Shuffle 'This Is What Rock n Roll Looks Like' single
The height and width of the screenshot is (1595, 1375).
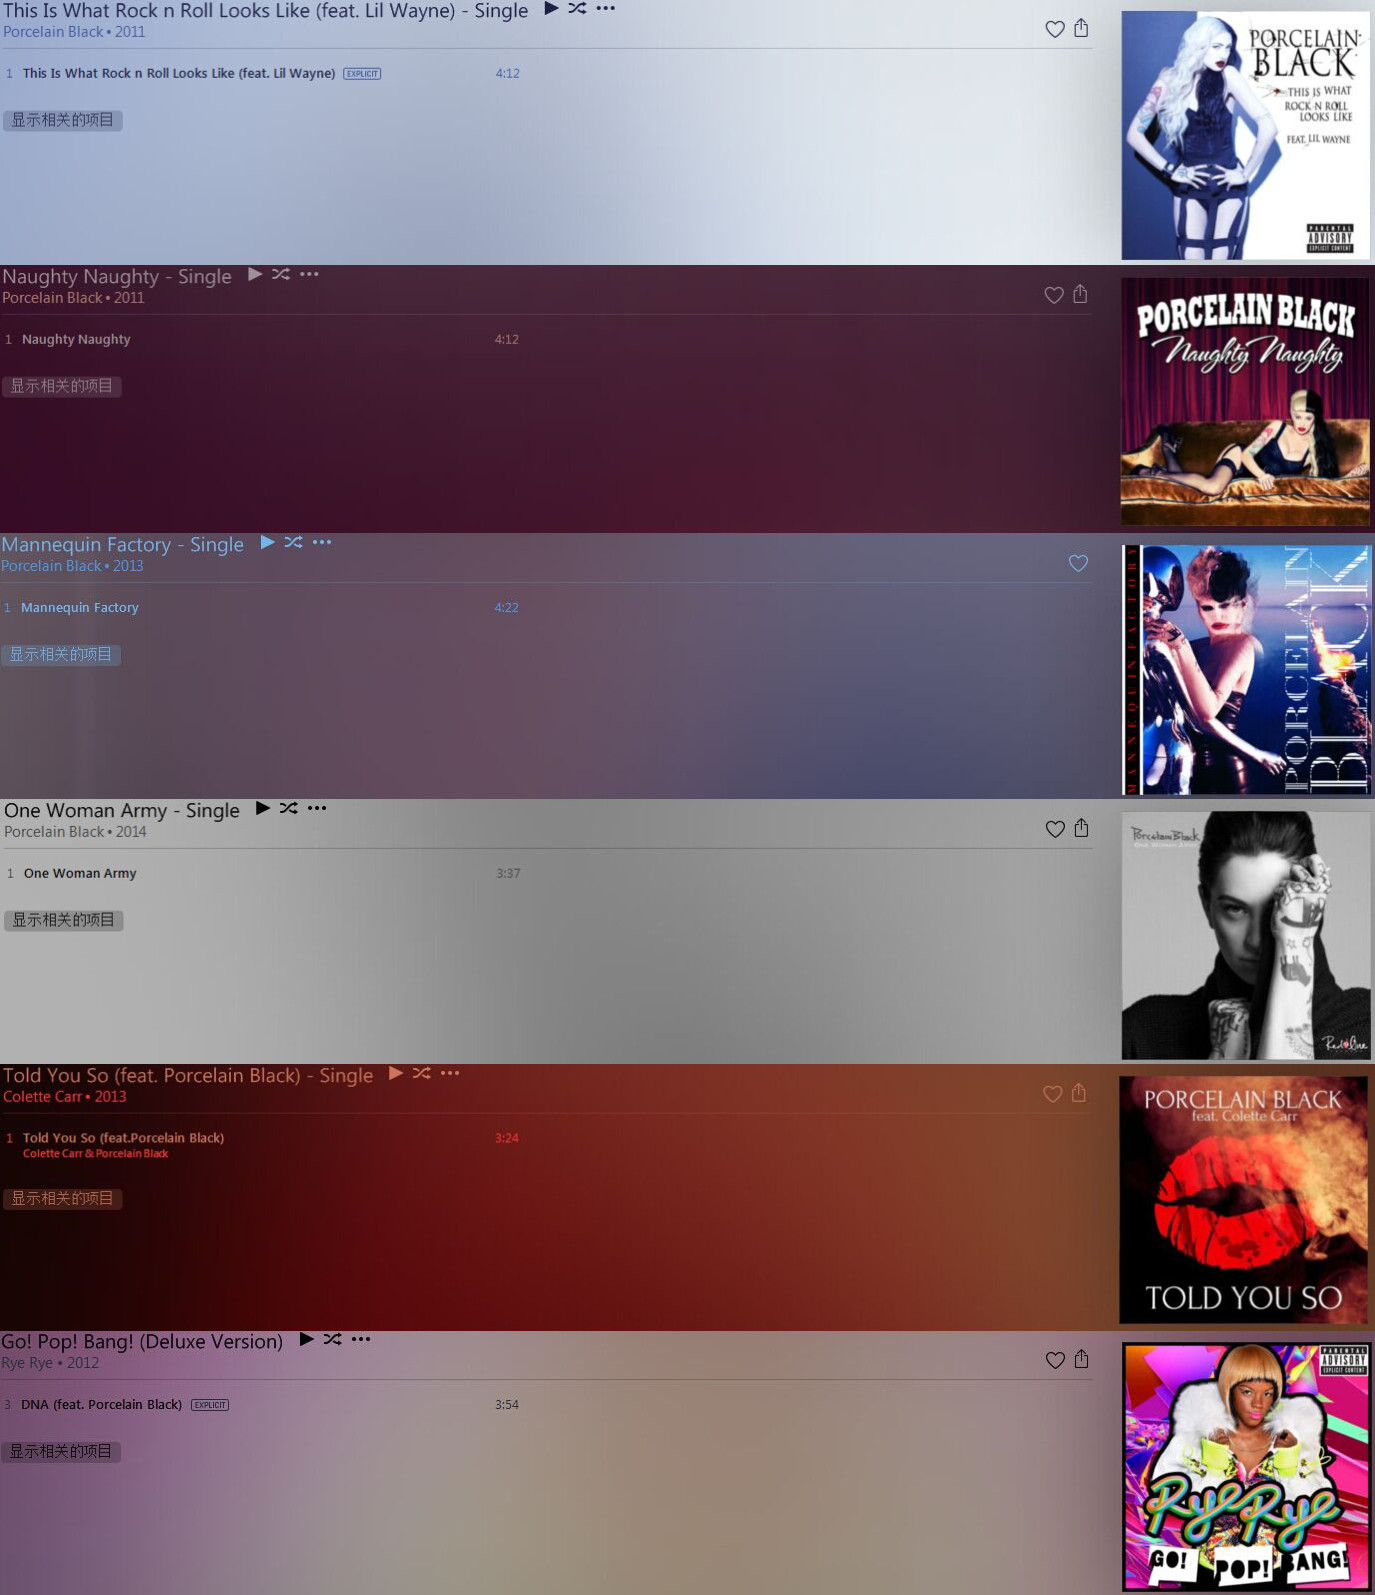point(577,8)
